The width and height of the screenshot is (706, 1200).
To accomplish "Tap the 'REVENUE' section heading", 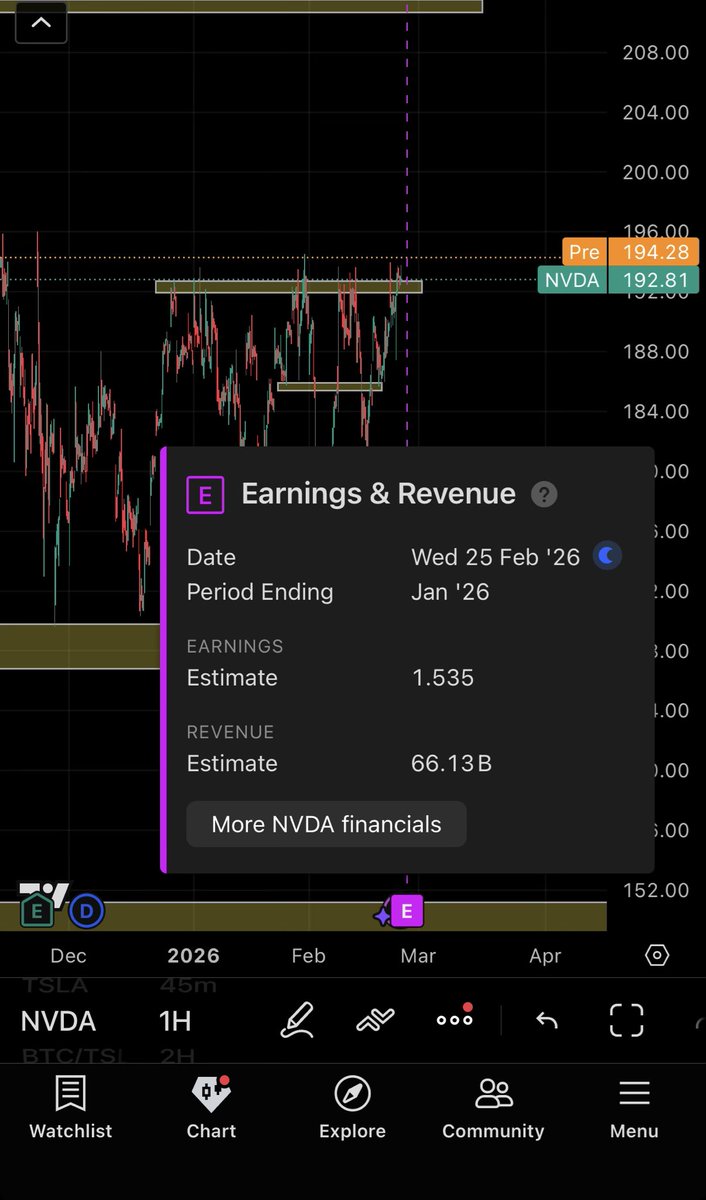I will [230, 732].
